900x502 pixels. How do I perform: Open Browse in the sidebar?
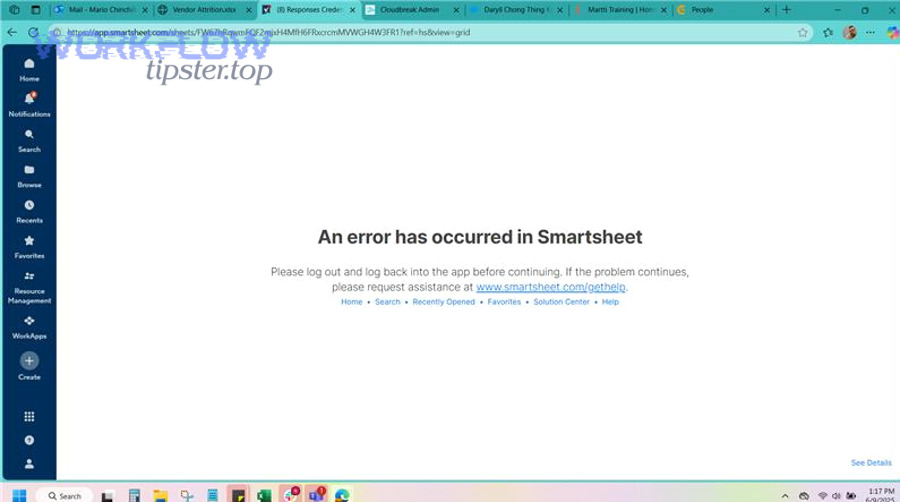click(29, 176)
